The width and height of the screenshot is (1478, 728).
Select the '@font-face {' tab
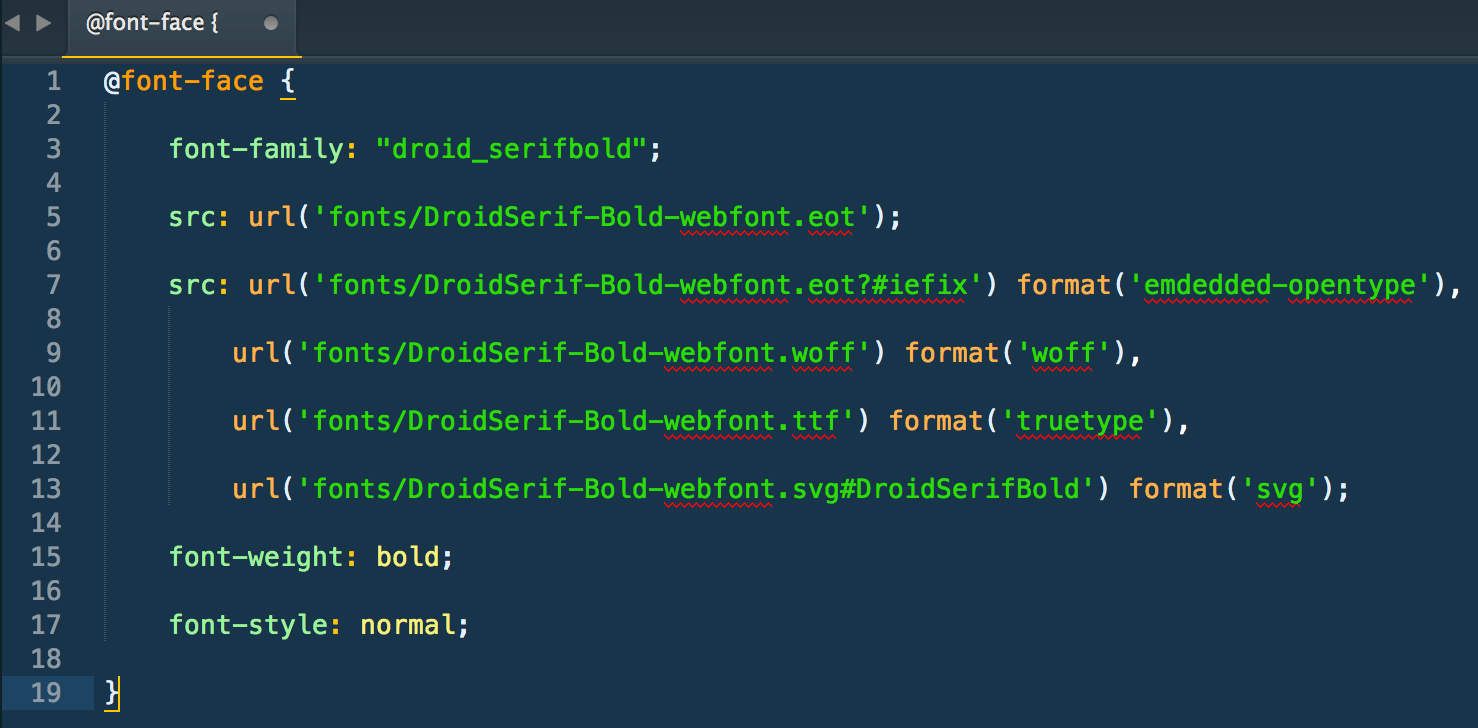pyautogui.click(x=152, y=22)
